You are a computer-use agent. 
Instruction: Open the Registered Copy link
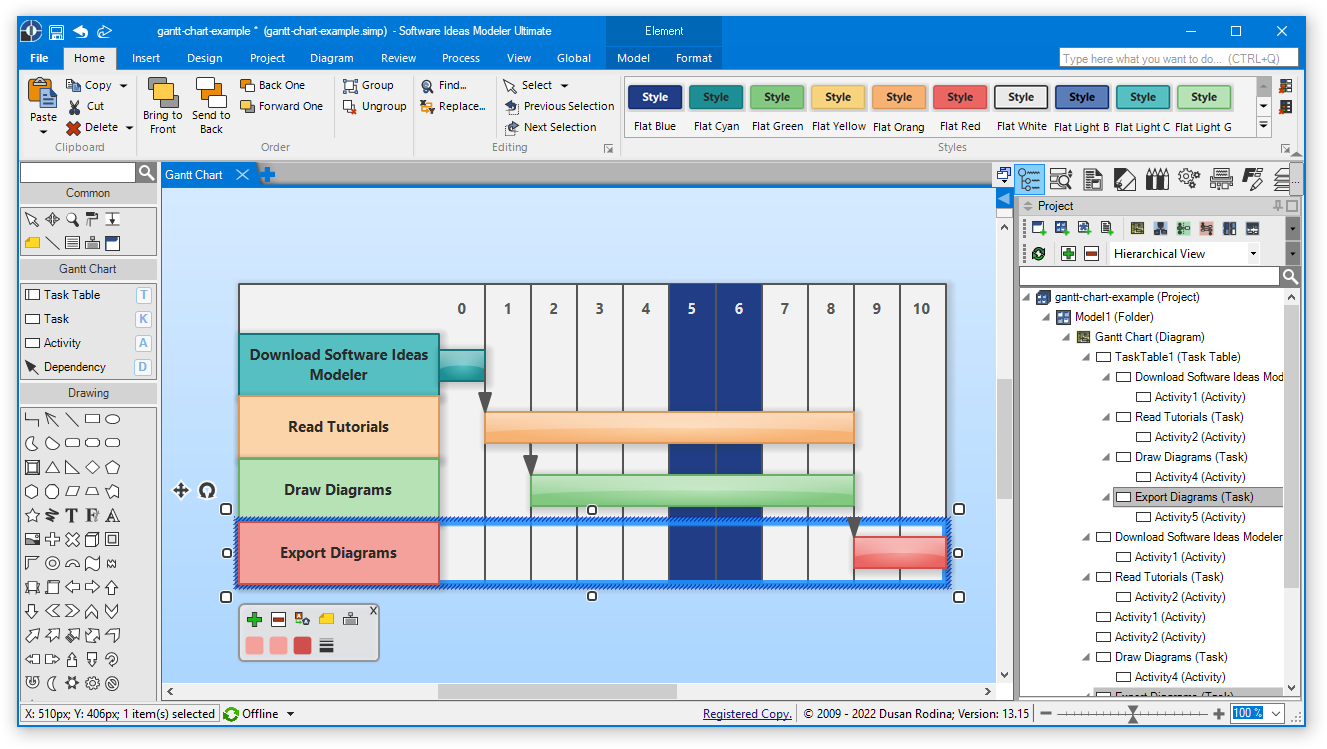click(747, 714)
